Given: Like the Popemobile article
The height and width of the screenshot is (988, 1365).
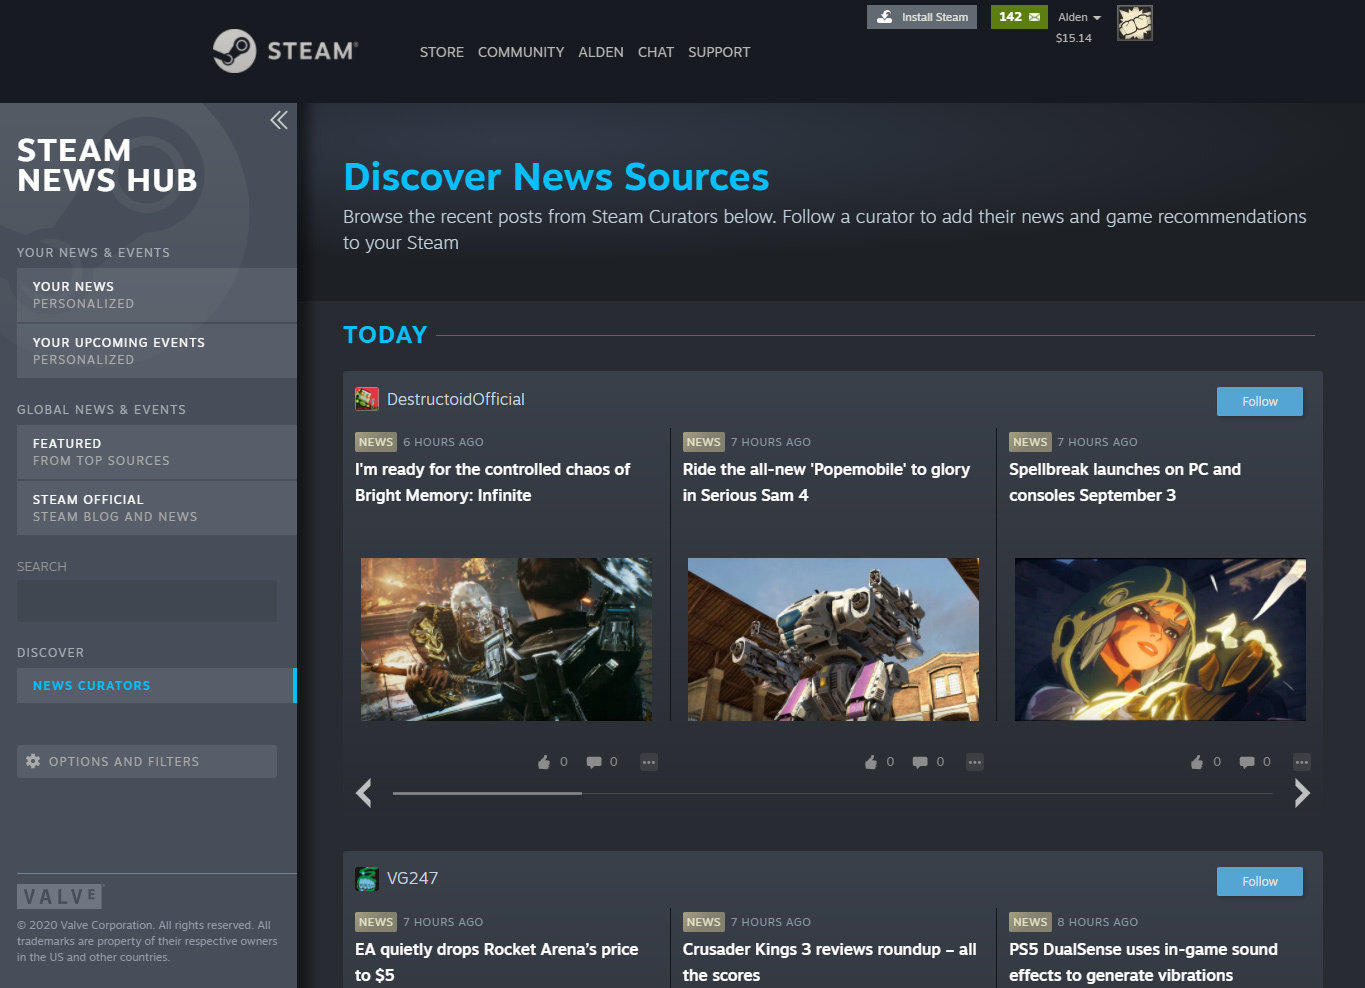Looking at the screenshot, I should click(x=871, y=761).
